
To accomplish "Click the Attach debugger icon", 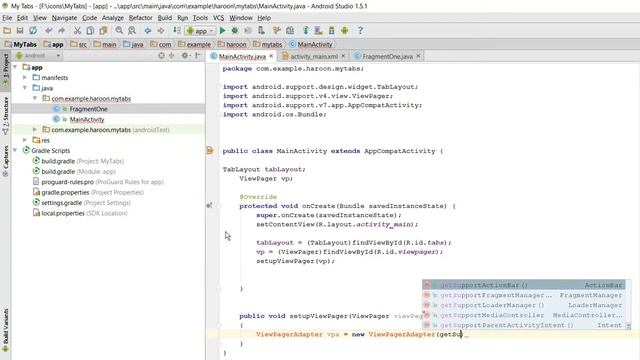I will point(261,31).
